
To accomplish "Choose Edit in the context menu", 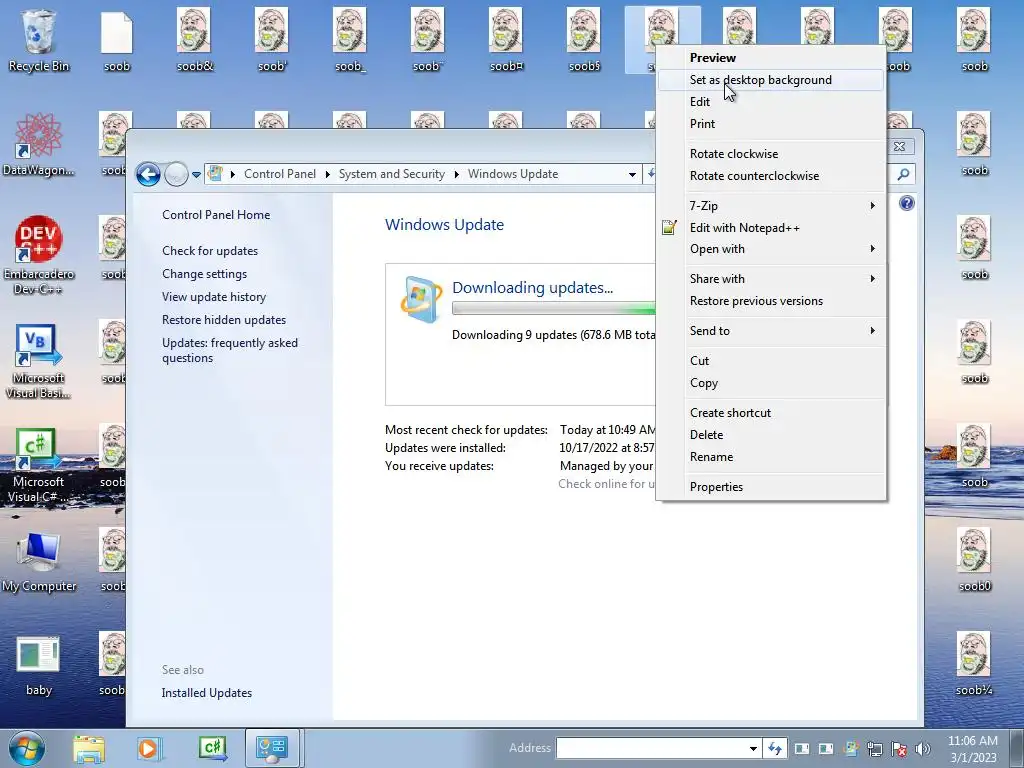I will point(771,102).
